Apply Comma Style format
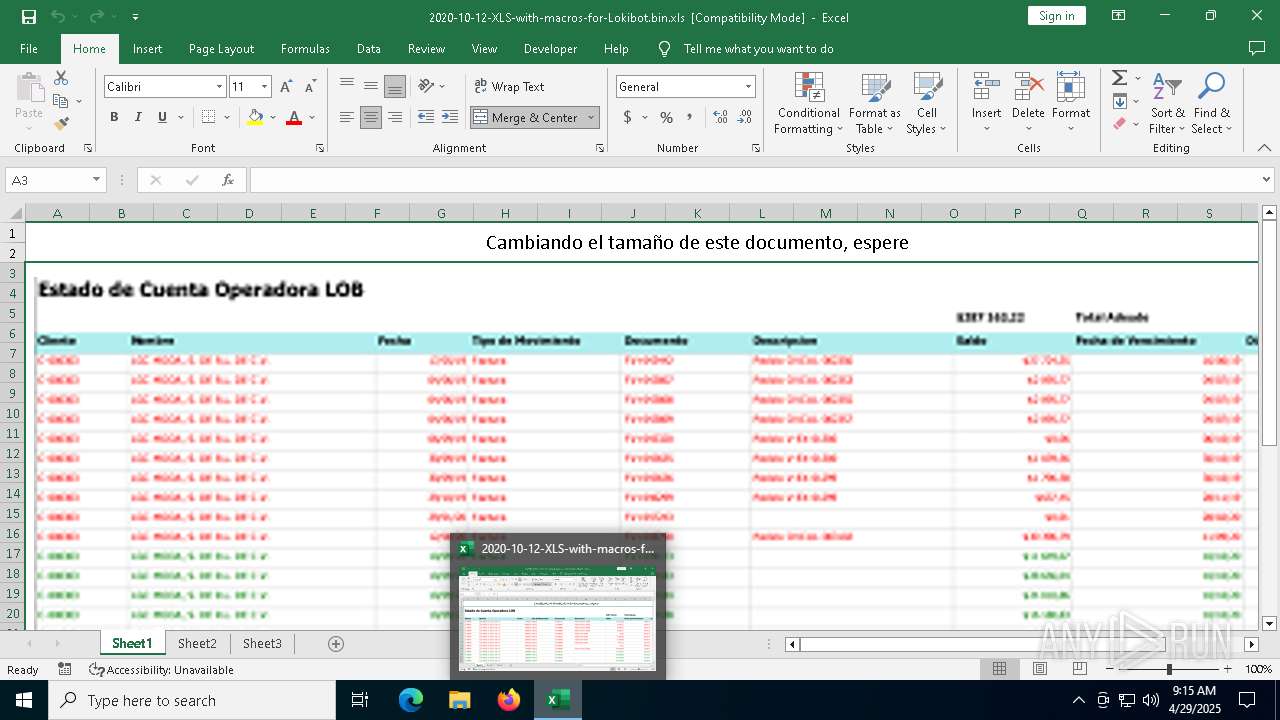The image size is (1280, 720). (690, 117)
